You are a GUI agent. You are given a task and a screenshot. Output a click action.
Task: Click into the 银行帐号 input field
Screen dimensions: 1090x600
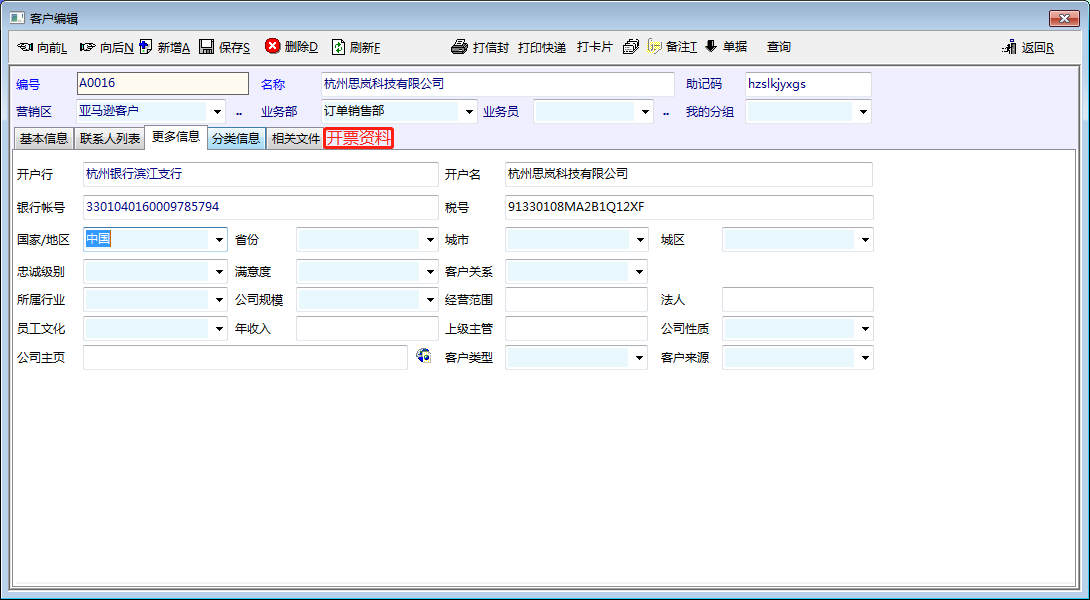(260, 207)
